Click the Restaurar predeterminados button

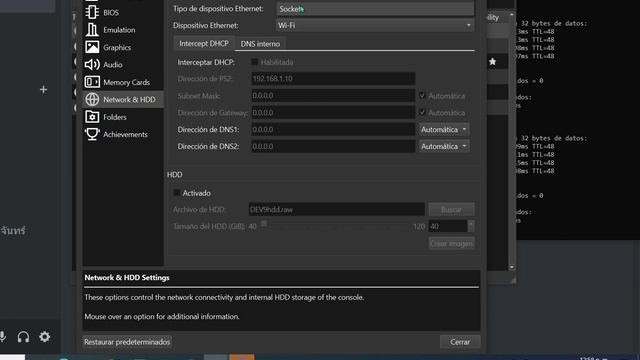click(127, 342)
